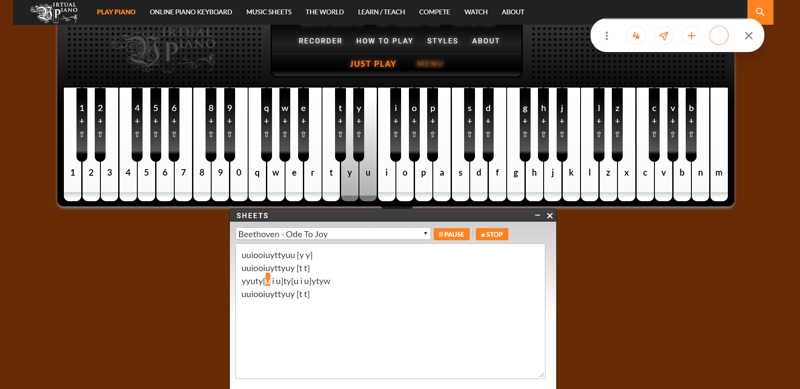The width and height of the screenshot is (800, 389).
Task: Toggle the MENU option on piano panel
Action: click(x=430, y=64)
